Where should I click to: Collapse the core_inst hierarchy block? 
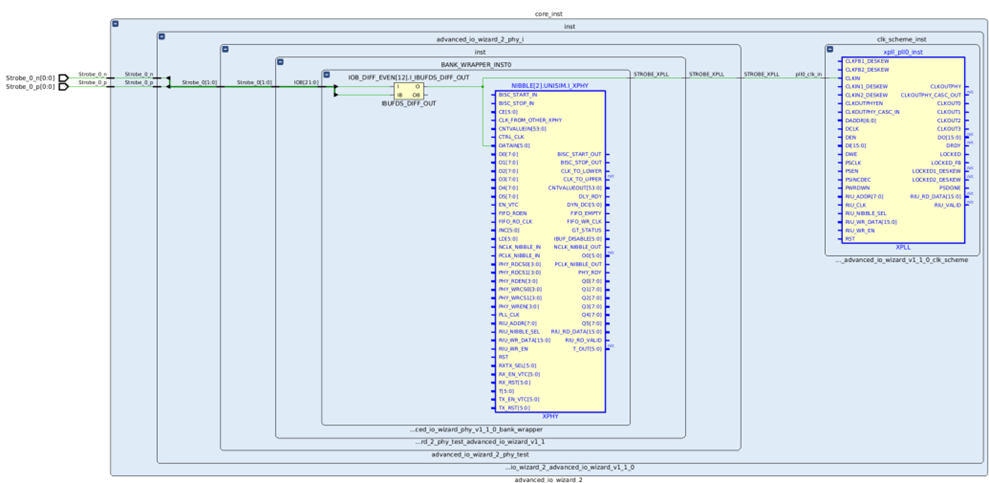point(116,22)
